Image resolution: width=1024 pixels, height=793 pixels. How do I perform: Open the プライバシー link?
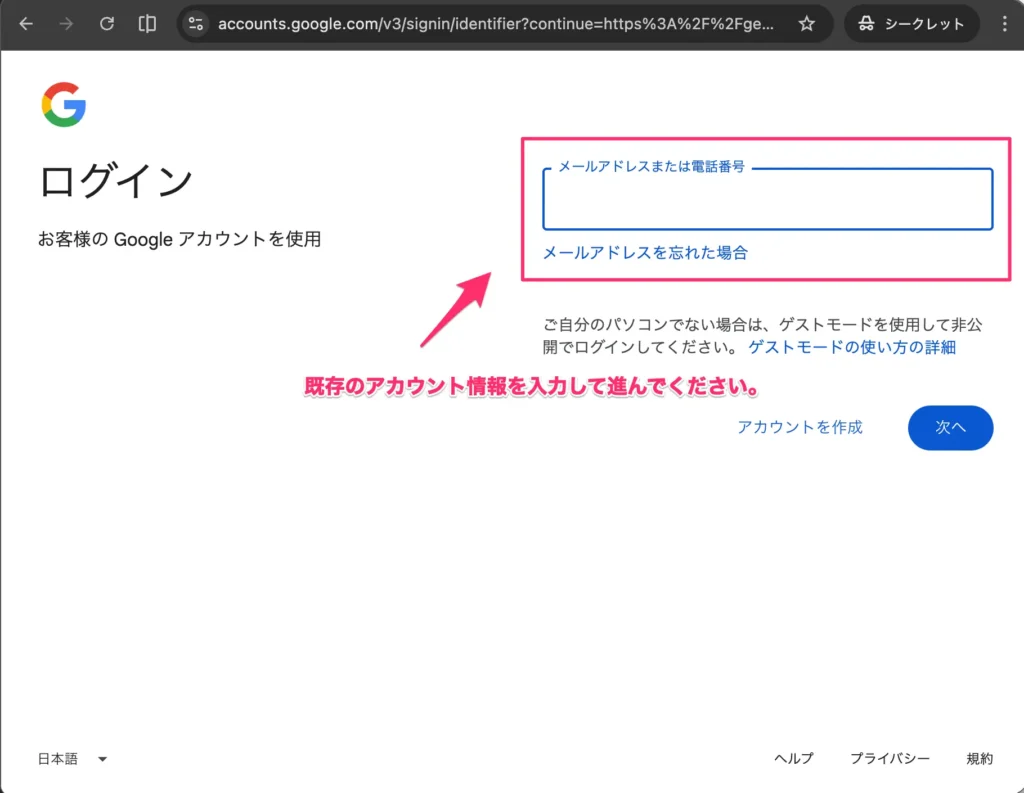click(x=889, y=758)
